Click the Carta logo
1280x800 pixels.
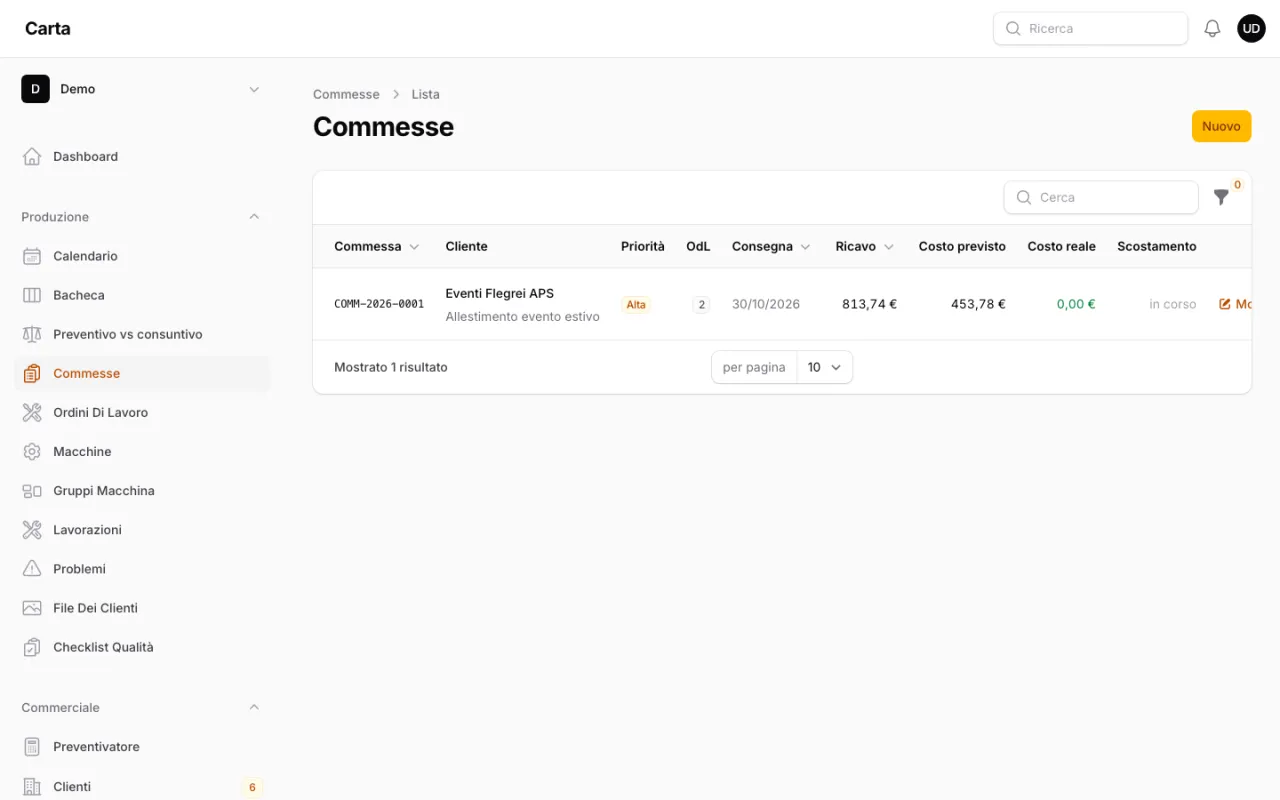pos(48,28)
